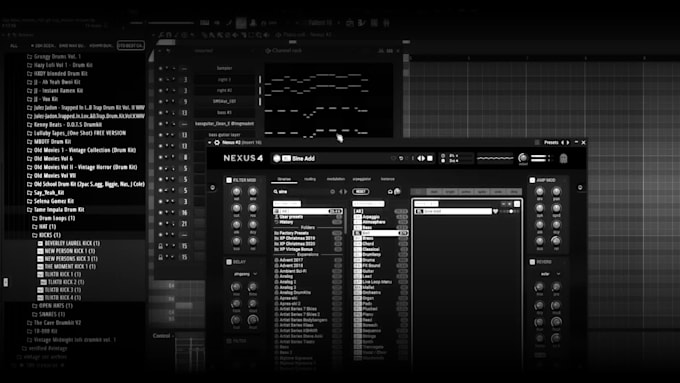Select the XP Vintage Bonus folder

309,249
